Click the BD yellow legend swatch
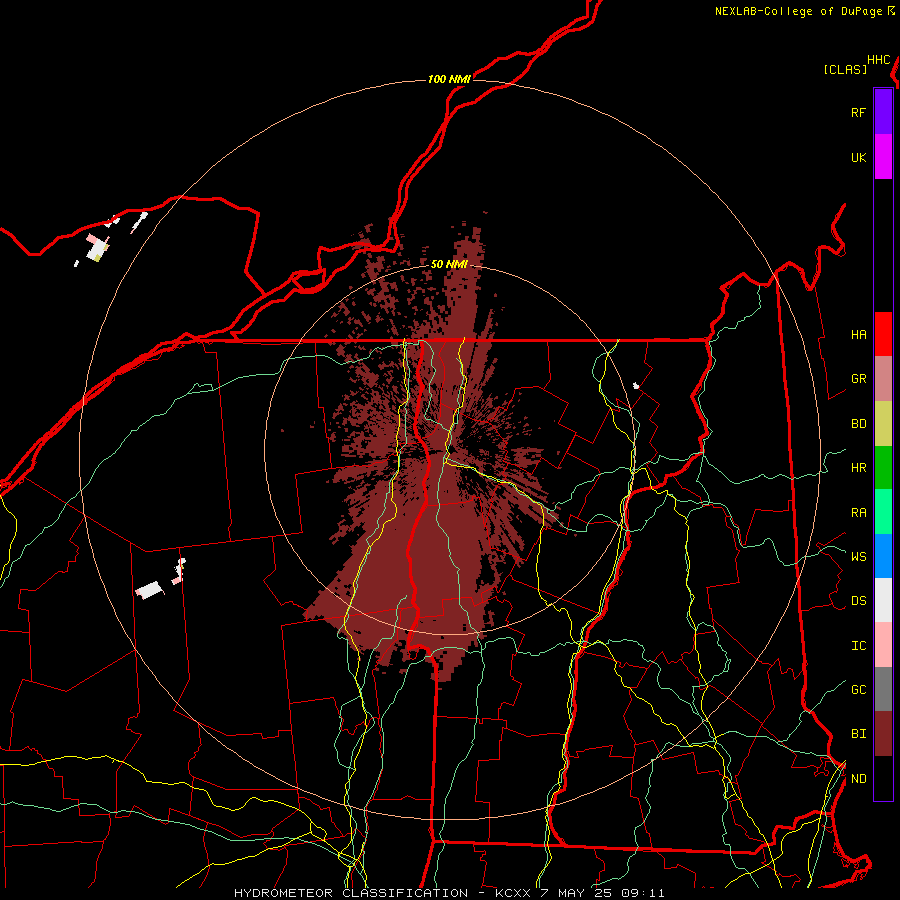 point(883,423)
